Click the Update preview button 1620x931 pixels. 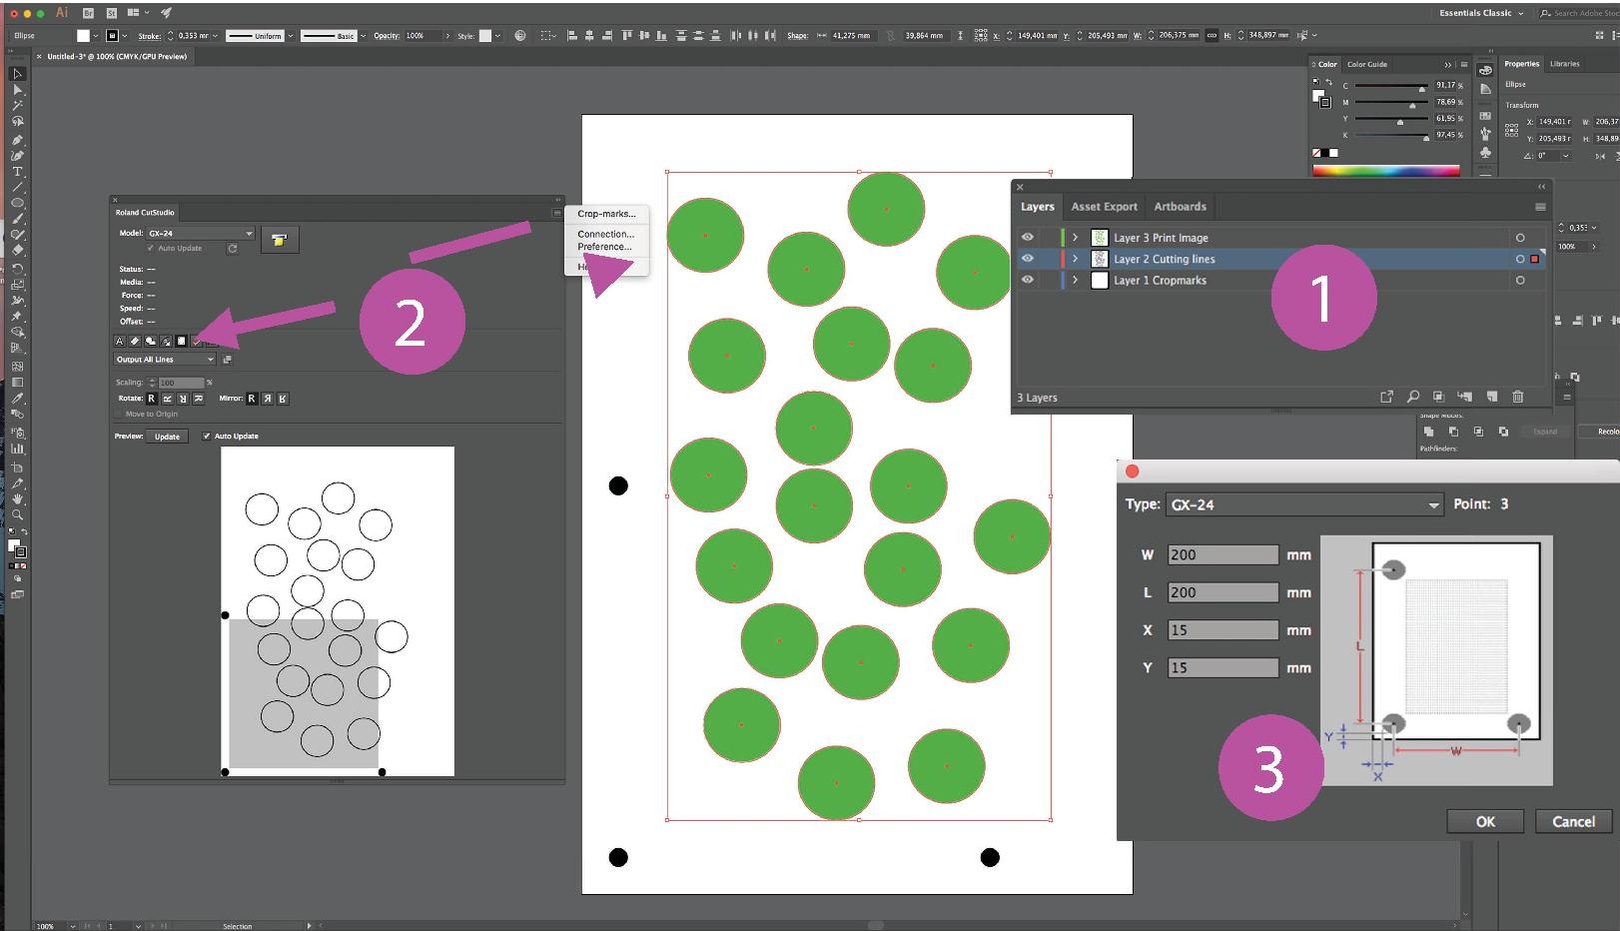coord(167,436)
